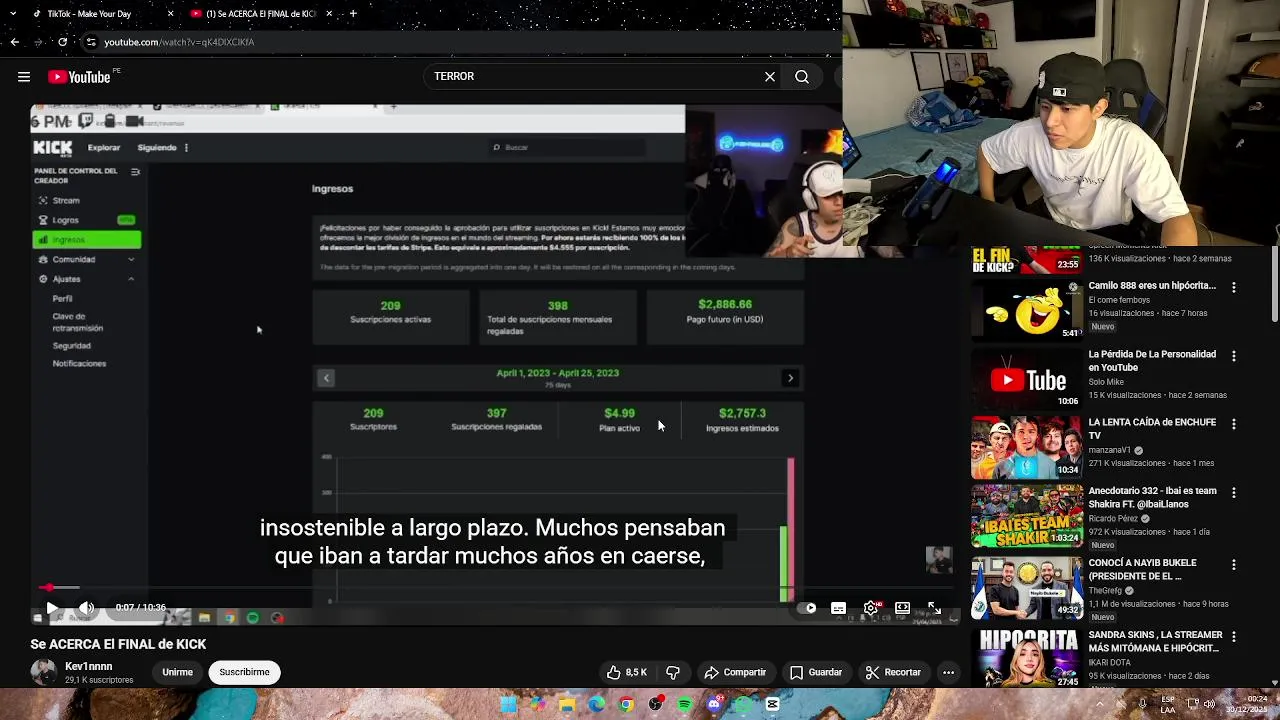Launch File Explorer from taskbar
The height and width of the screenshot is (720, 1280).
567,704
